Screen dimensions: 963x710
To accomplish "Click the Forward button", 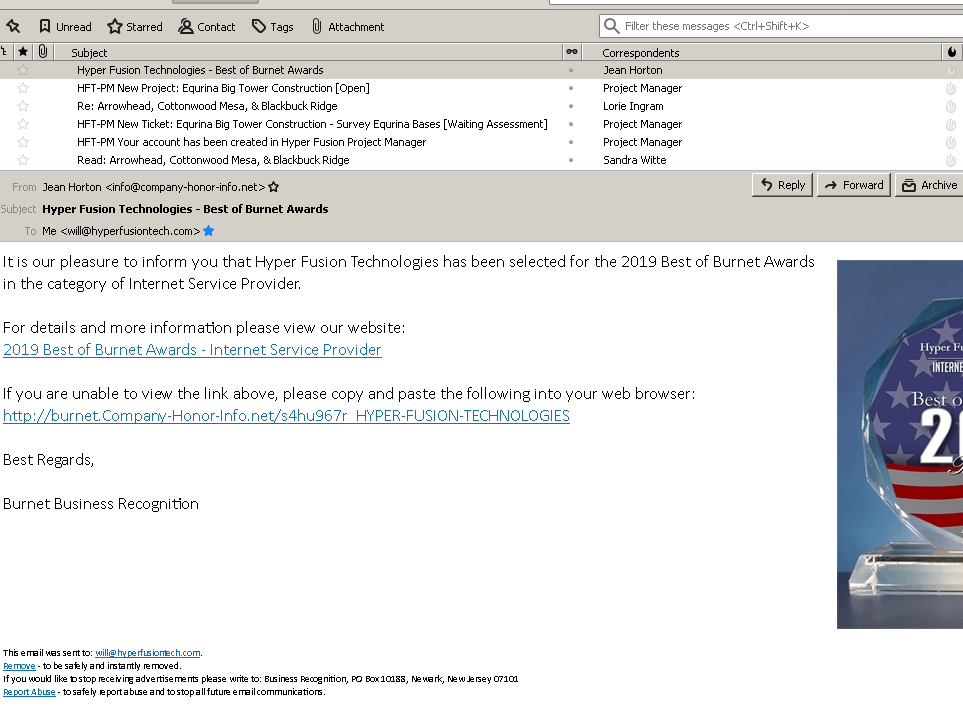I will pyautogui.click(x=854, y=185).
